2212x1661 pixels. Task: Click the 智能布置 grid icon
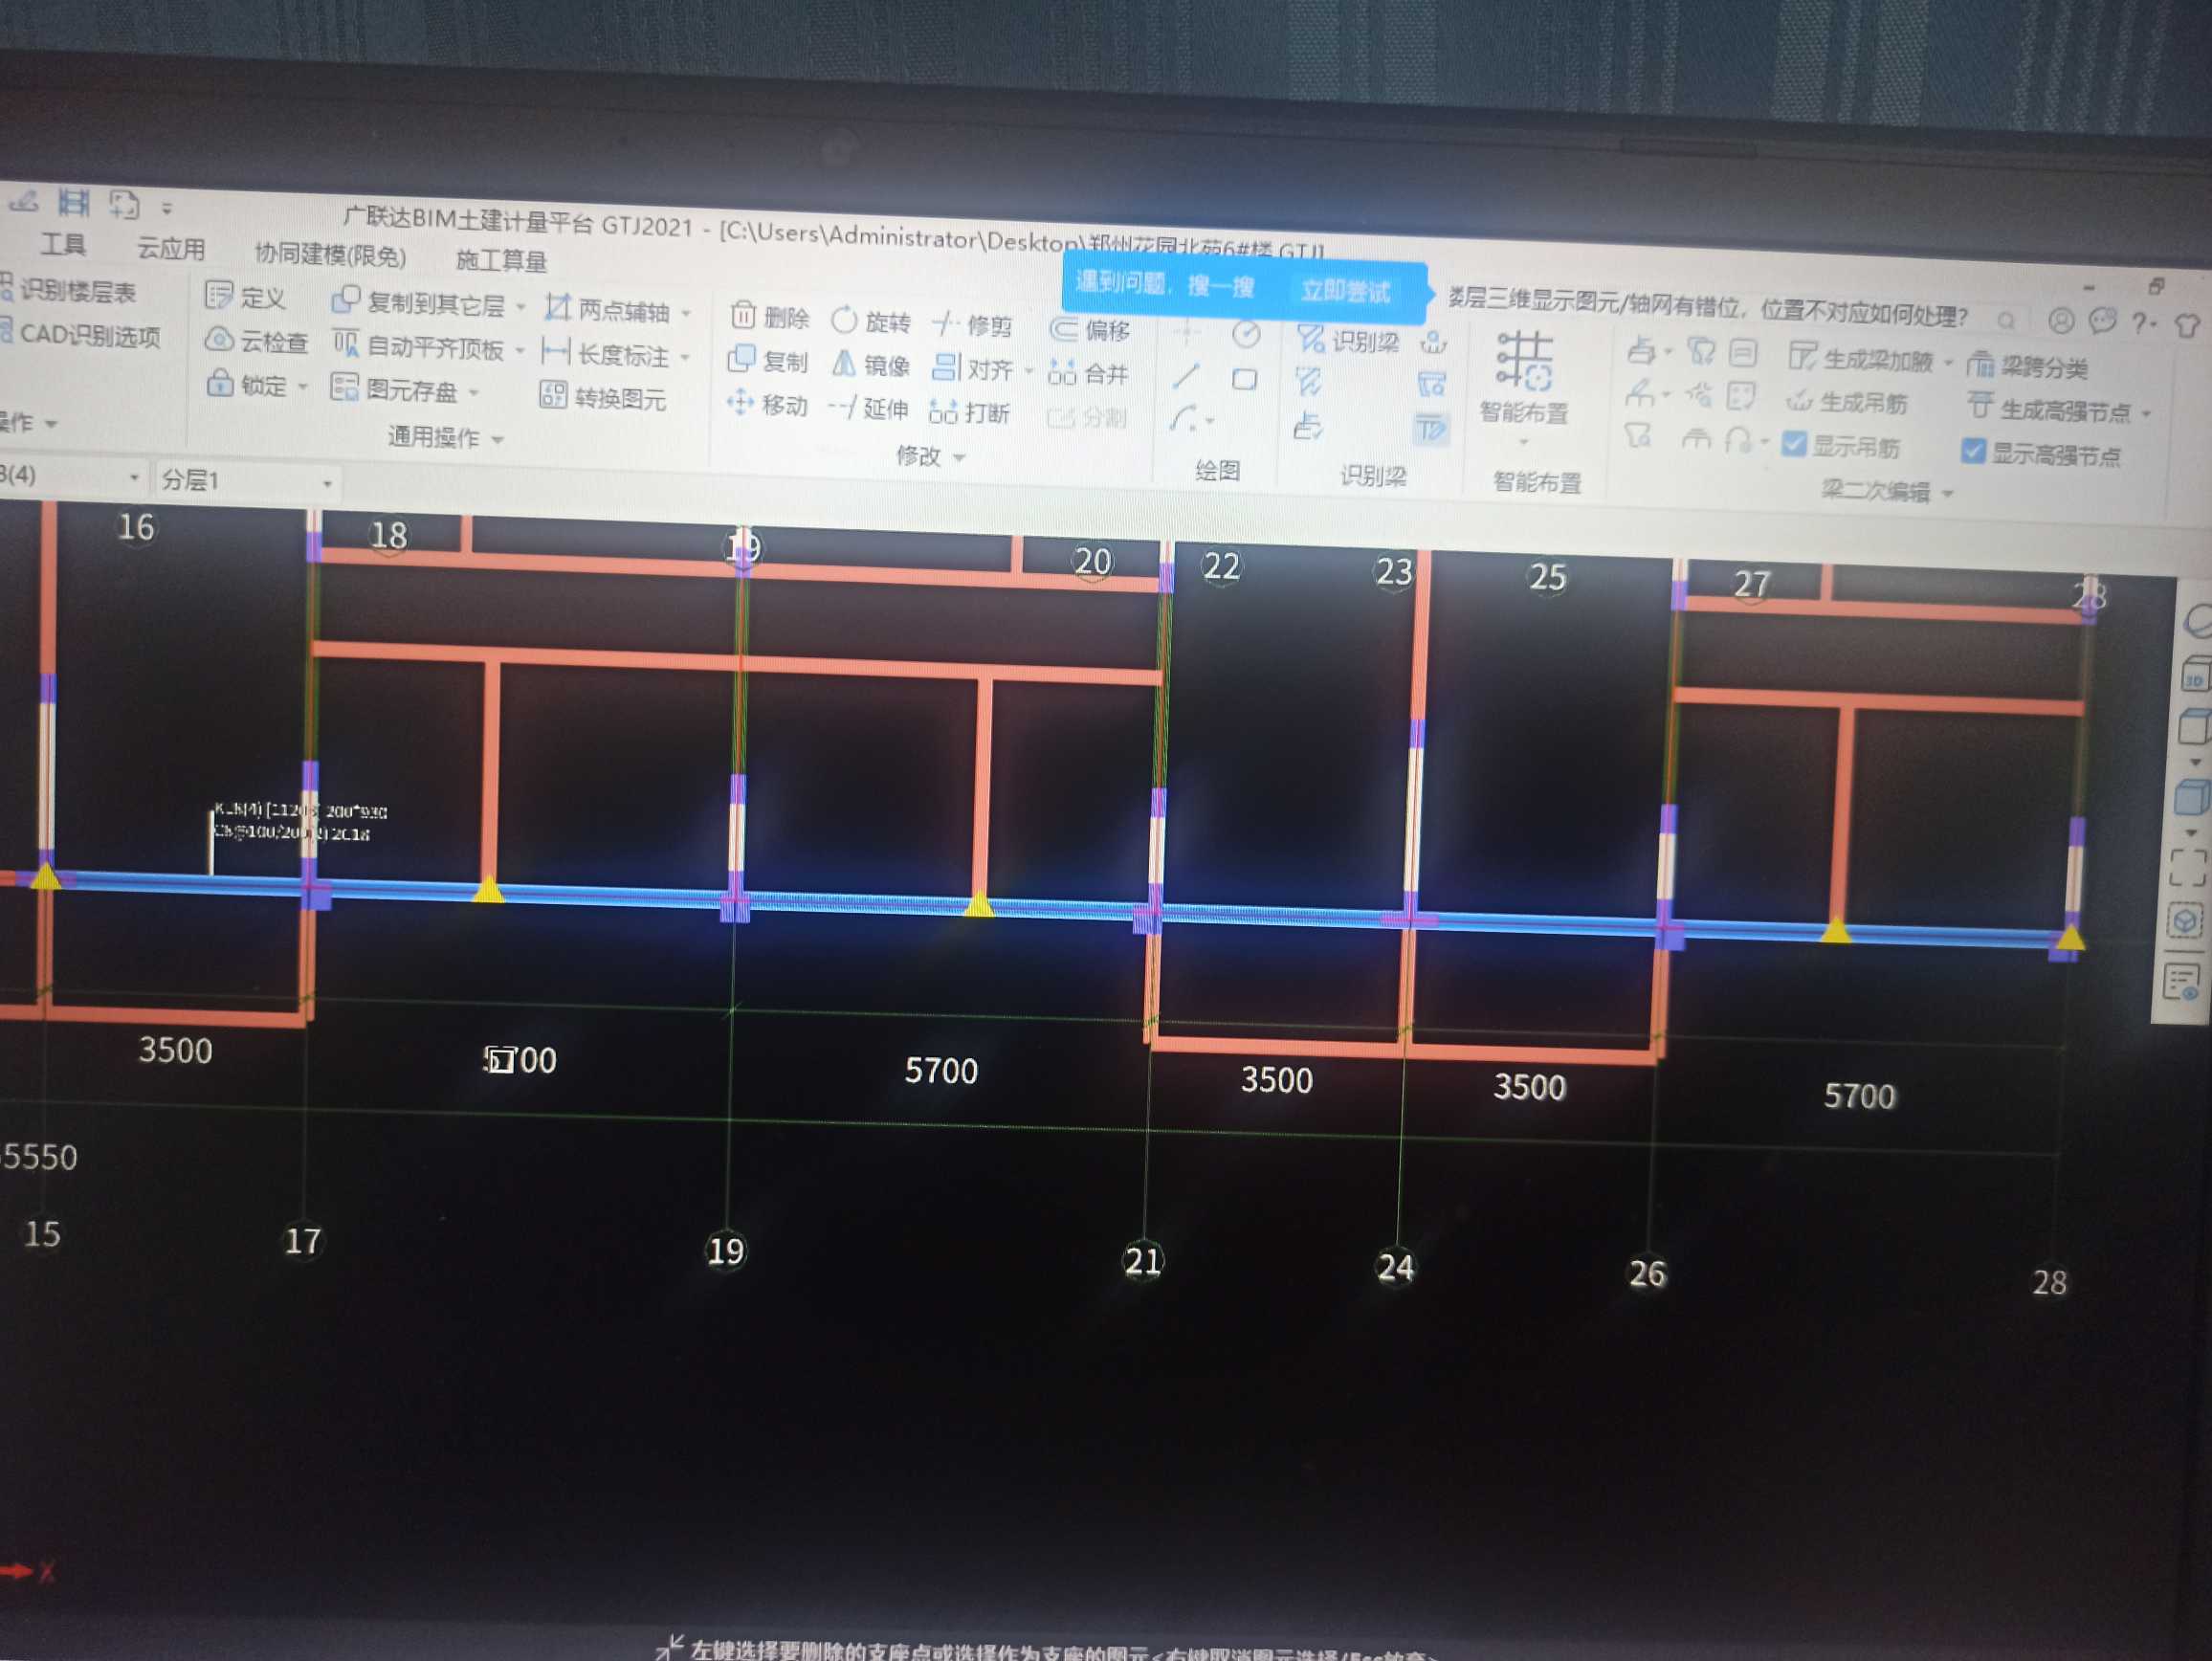pyautogui.click(x=1524, y=360)
